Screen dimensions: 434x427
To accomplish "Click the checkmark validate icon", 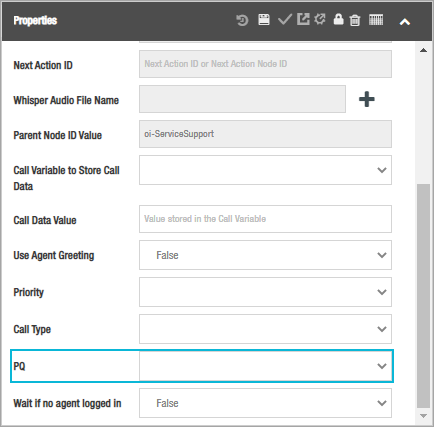I will (x=285, y=20).
